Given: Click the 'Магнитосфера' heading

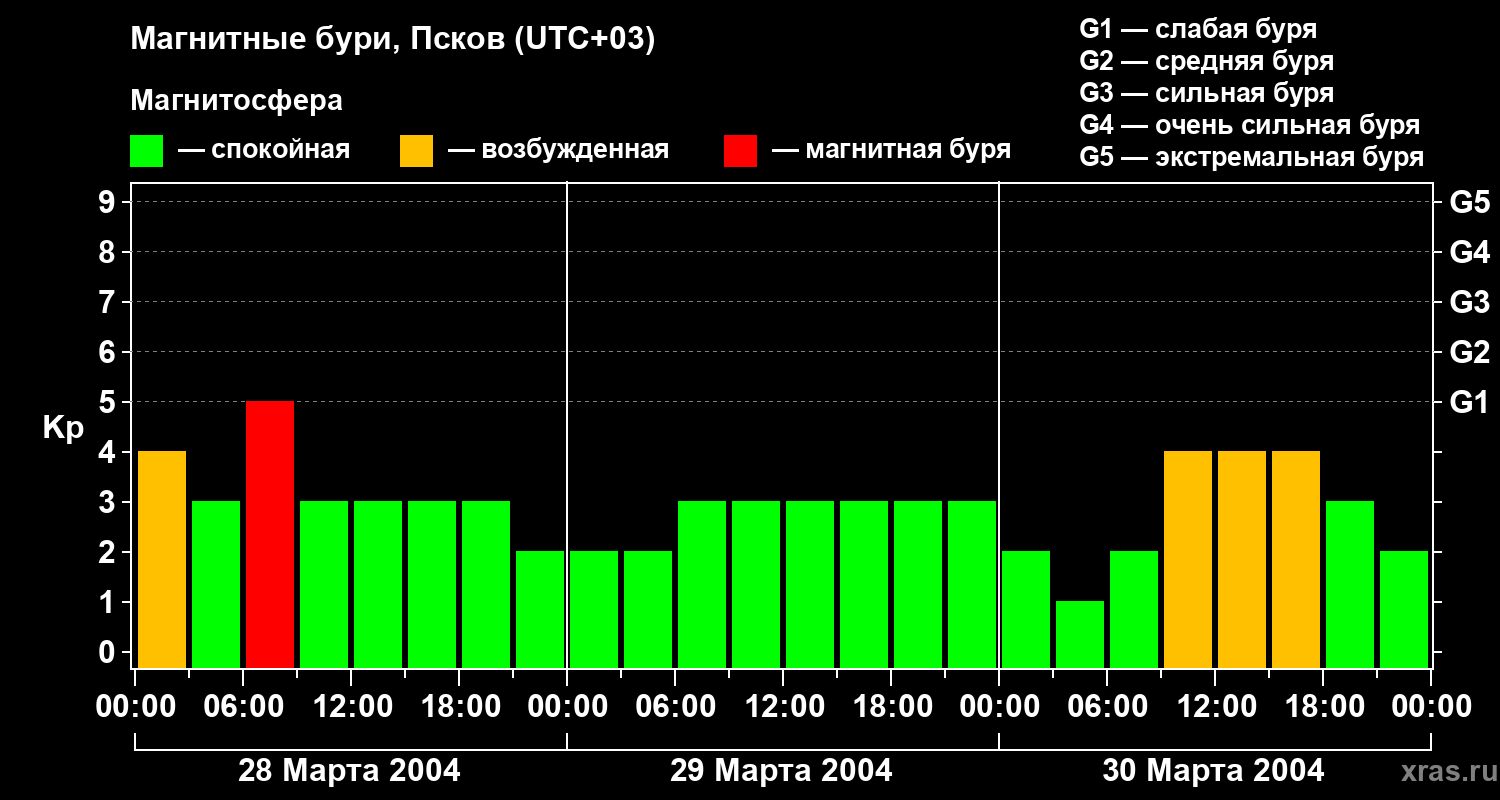Looking at the screenshot, I should pyautogui.click(x=236, y=101).
